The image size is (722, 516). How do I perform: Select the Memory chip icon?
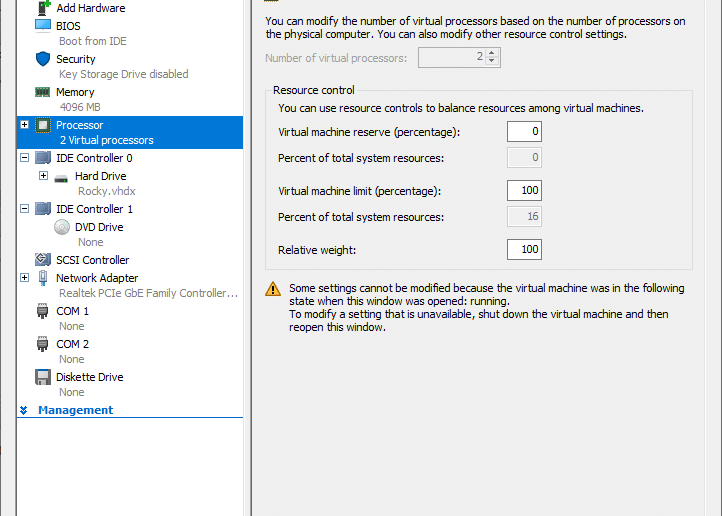click(43, 92)
